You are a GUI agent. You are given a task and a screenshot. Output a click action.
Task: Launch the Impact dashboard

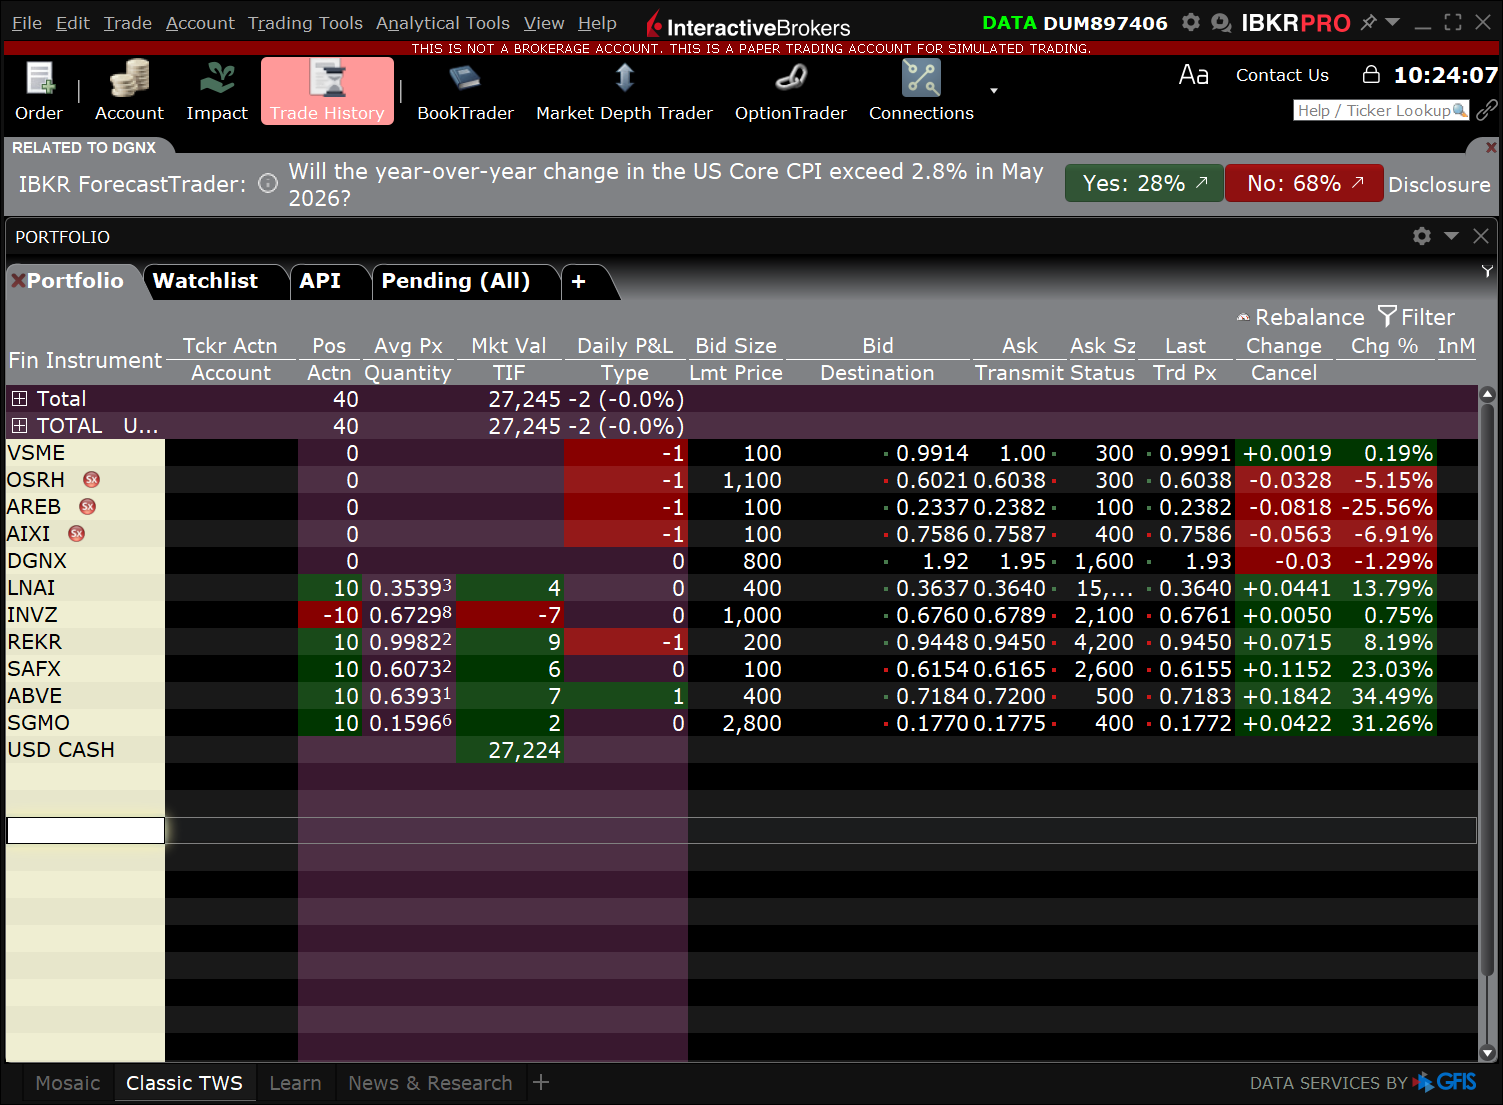coord(217,91)
